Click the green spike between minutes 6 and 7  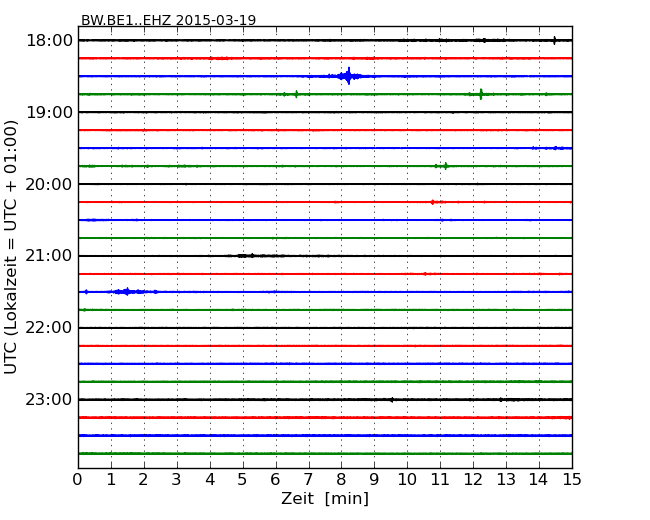(296, 94)
